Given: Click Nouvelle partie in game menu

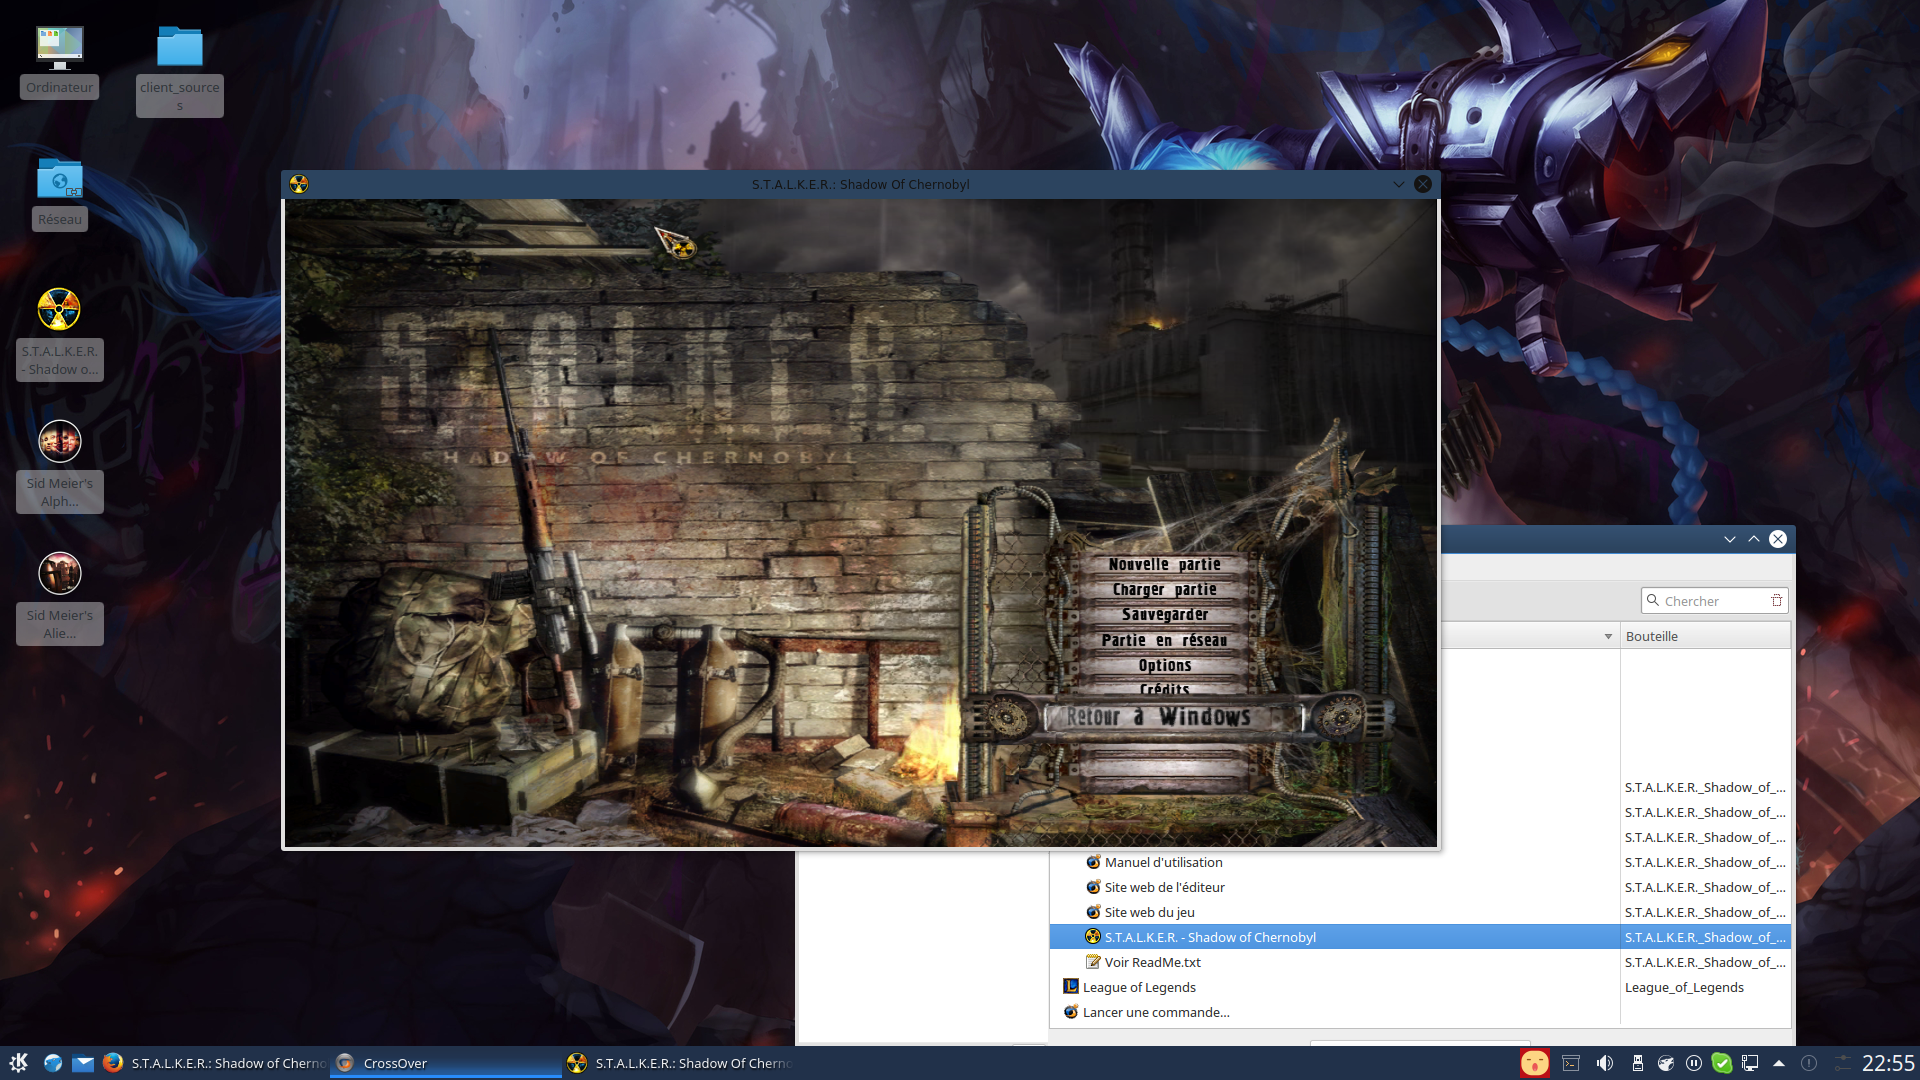Looking at the screenshot, I should tap(1164, 565).
